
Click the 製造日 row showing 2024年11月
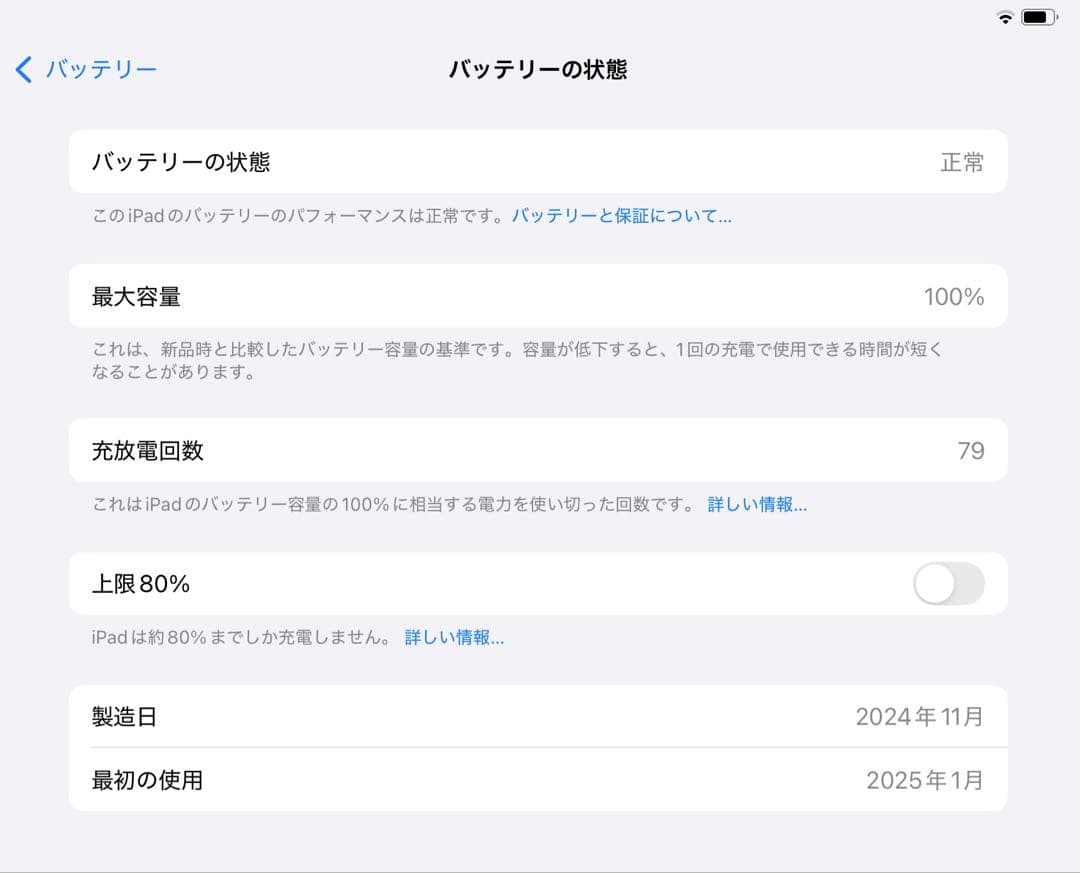(537, 716)
